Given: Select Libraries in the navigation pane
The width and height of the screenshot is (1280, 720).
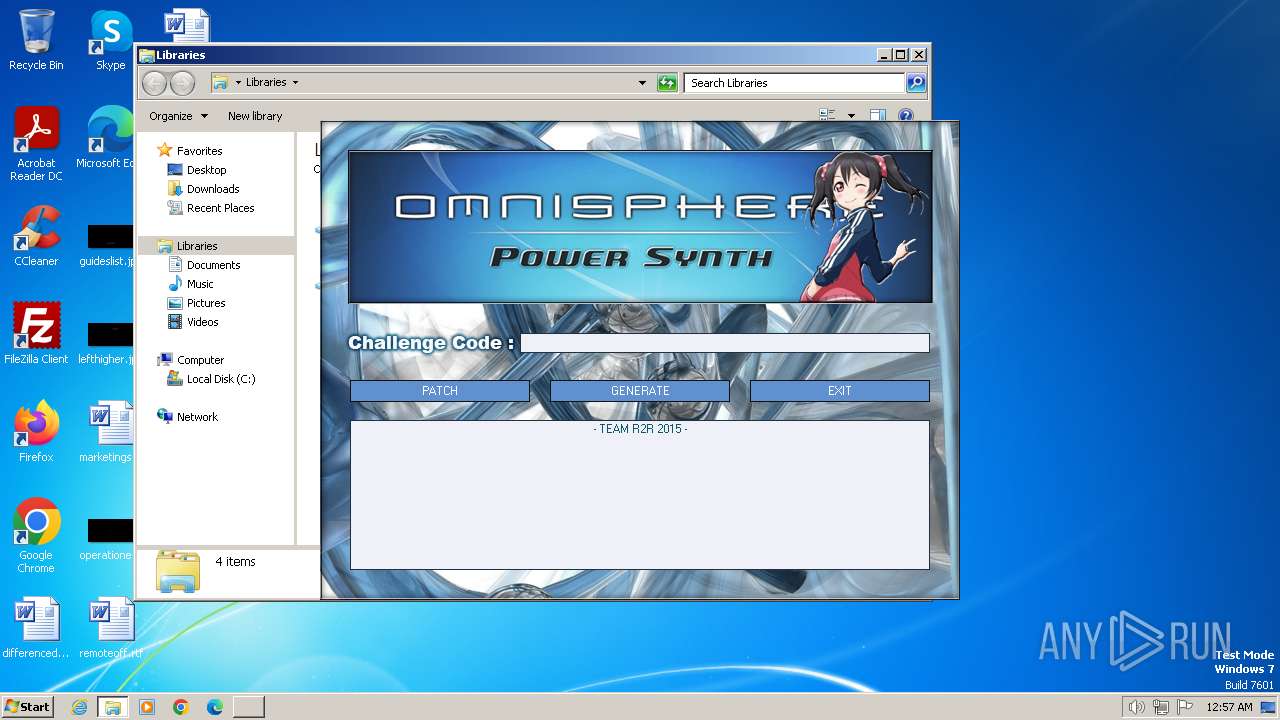Looking at the screenshot, I should click(x=197, y=246).
